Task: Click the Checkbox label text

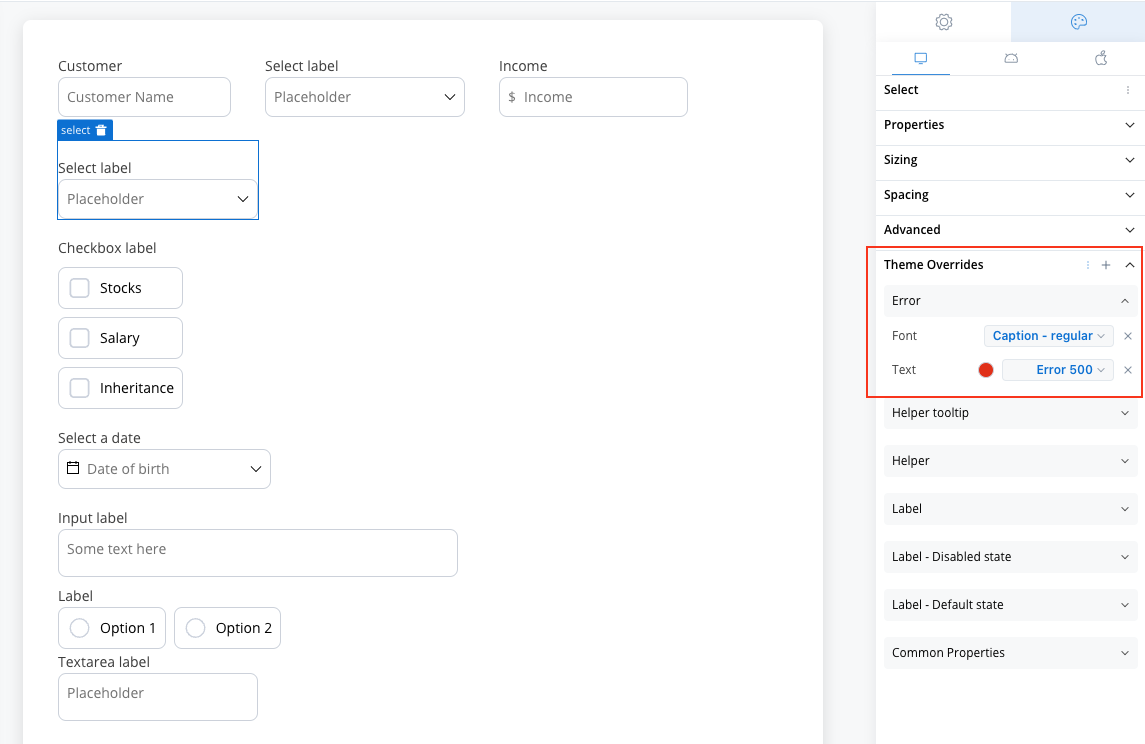Action: [x=107, y=248]
